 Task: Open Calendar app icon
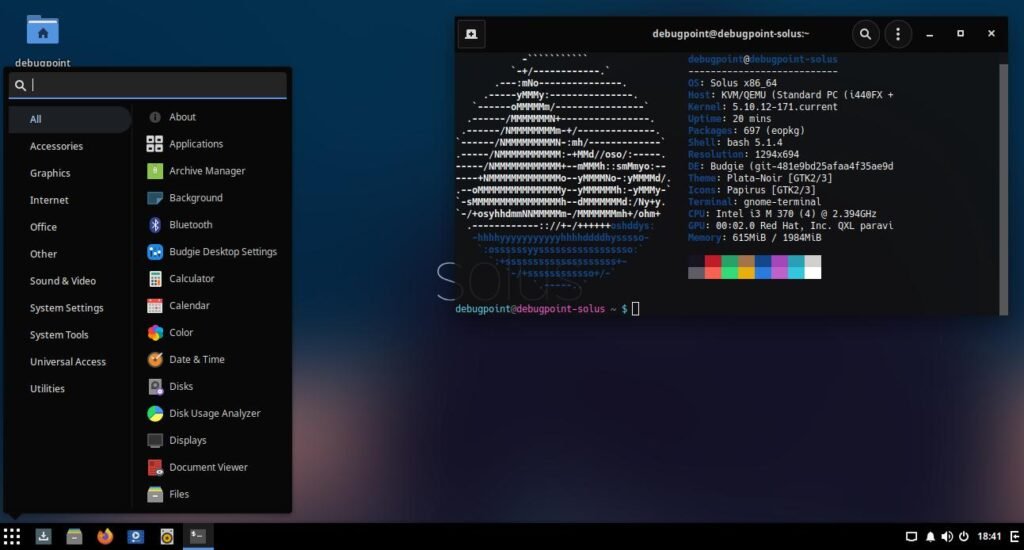(x=155, y=306)
